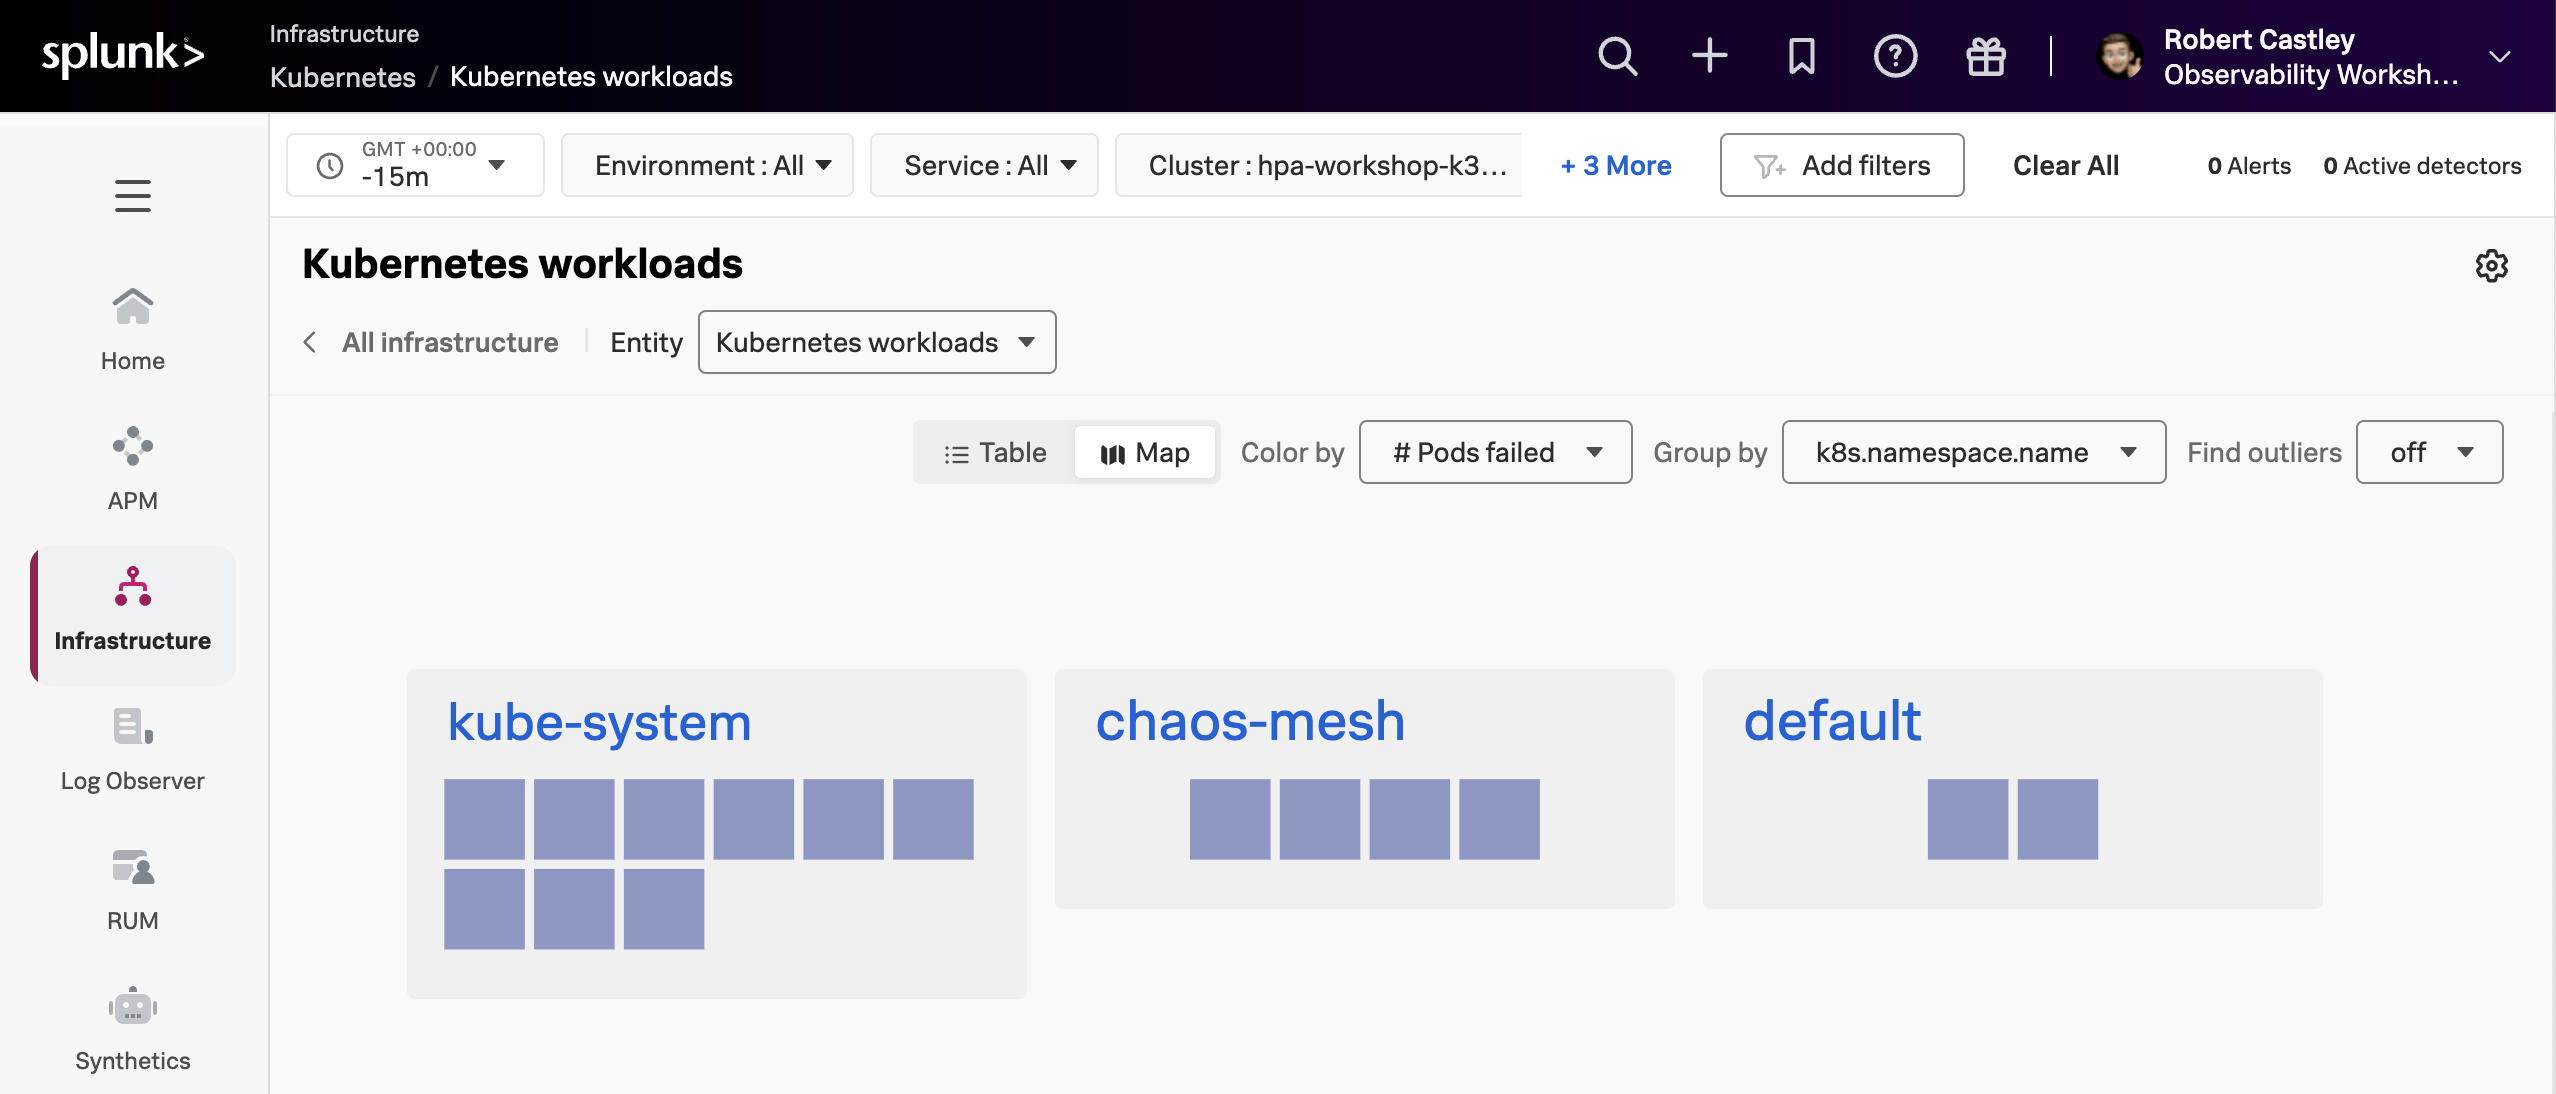The image size is (2556, 1094).
Task: Expand the Environment filter dropdown
Action: (707, 163)
